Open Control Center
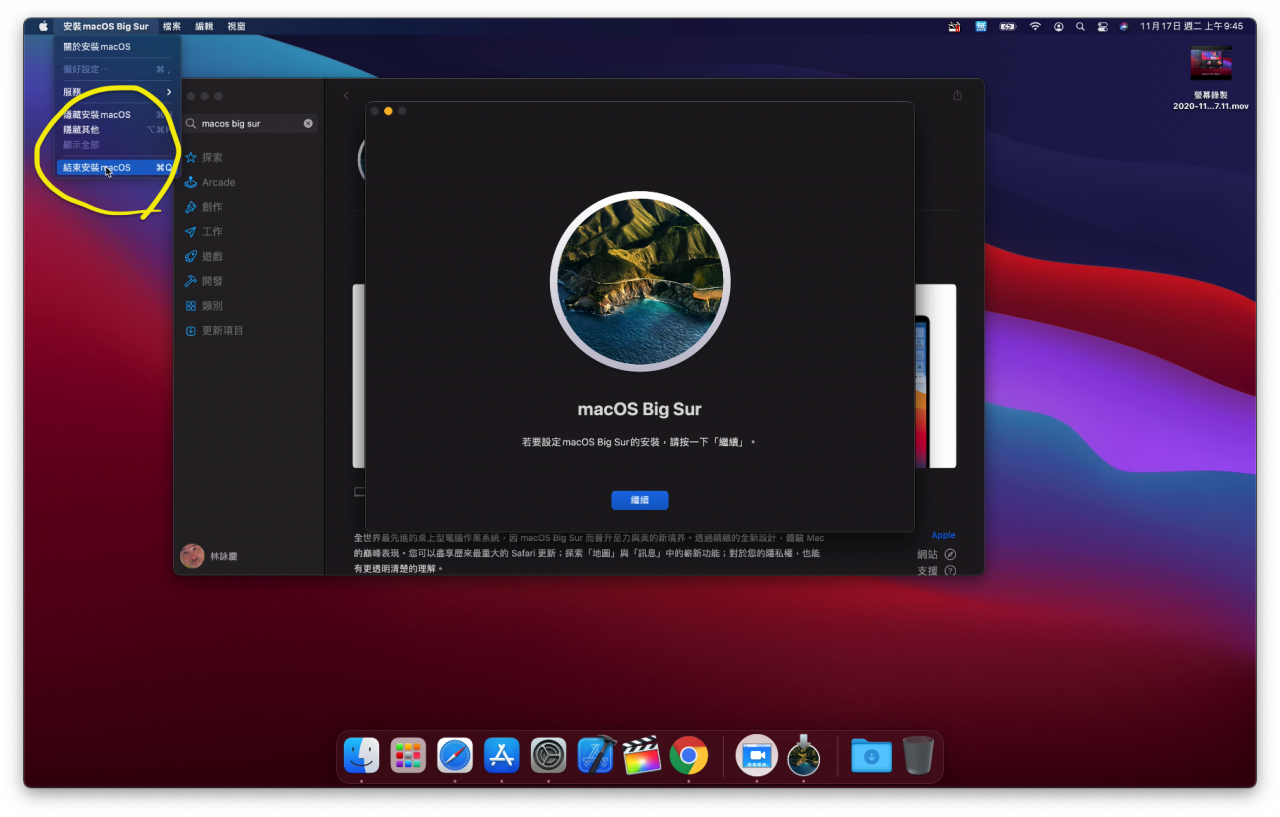Viewport: 1280px width, 817px height. 1102,26
